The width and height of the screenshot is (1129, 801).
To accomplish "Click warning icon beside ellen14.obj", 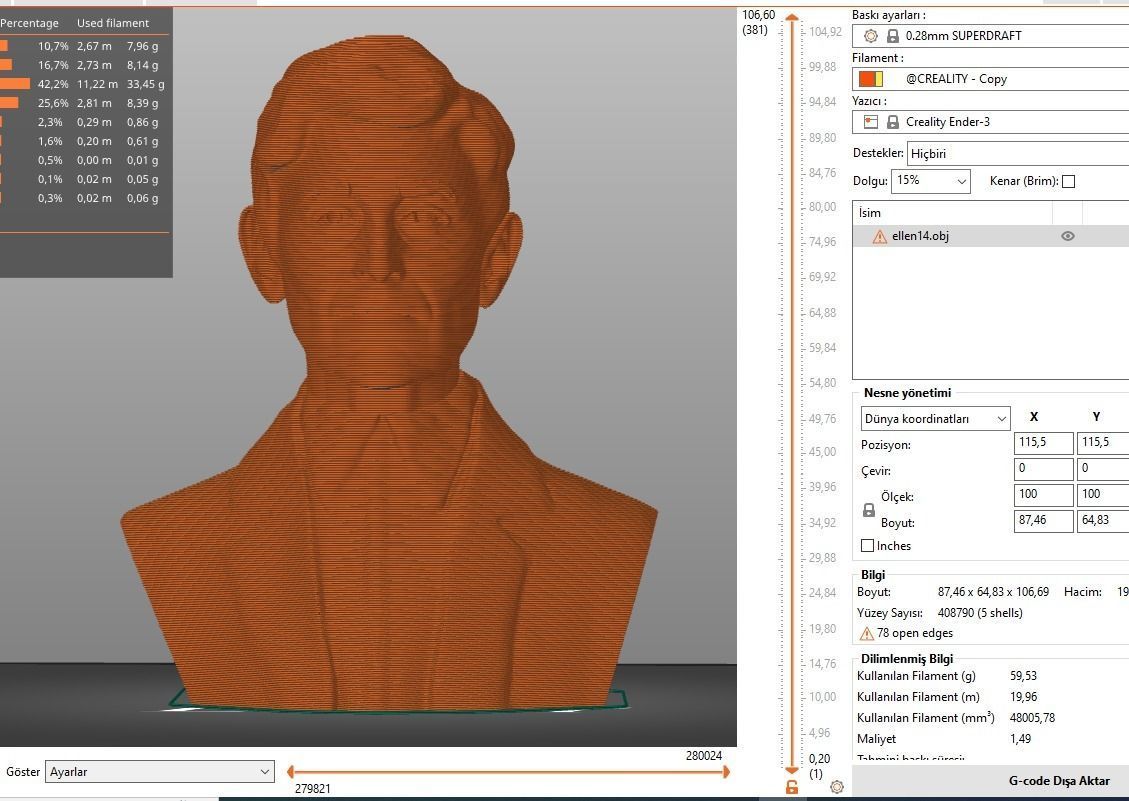I will 879,236.
